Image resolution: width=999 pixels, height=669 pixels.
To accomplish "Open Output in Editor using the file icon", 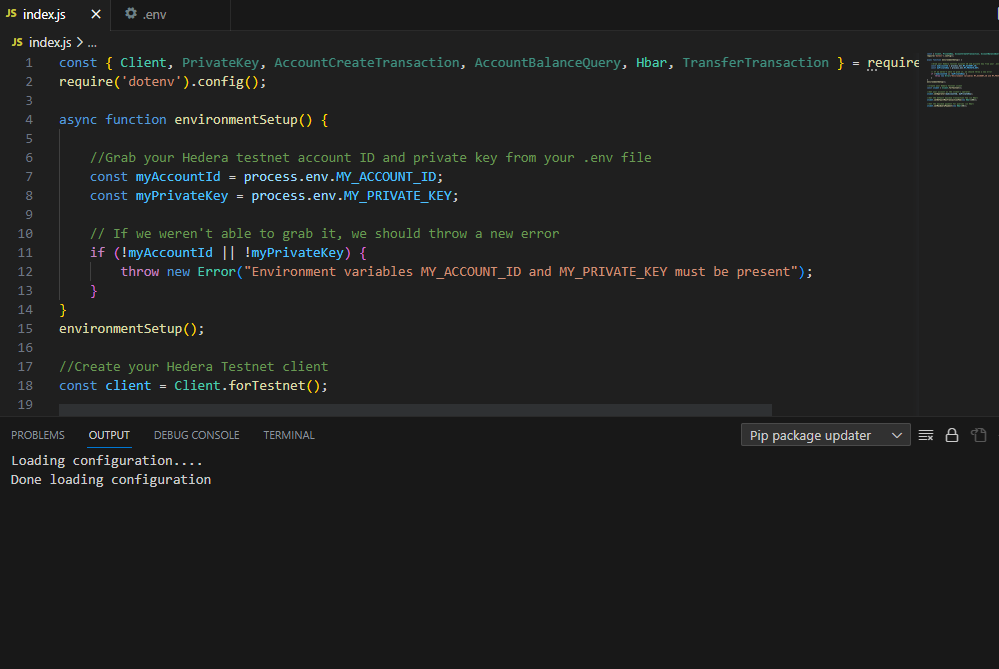I will click(x=979, y=434).
